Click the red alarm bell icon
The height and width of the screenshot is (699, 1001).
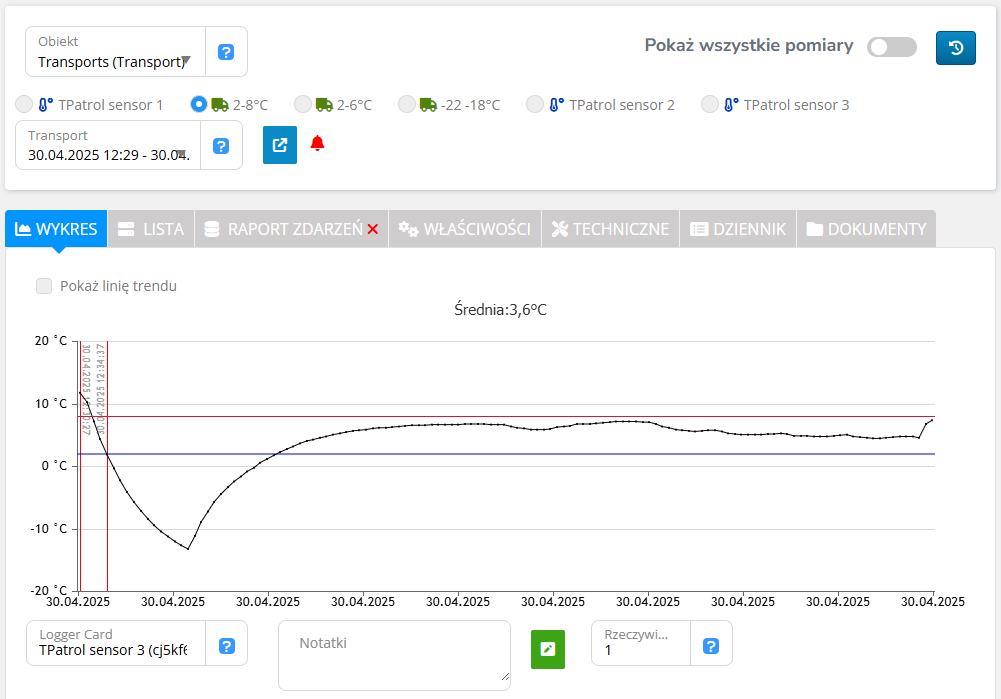tap(317, 144)
